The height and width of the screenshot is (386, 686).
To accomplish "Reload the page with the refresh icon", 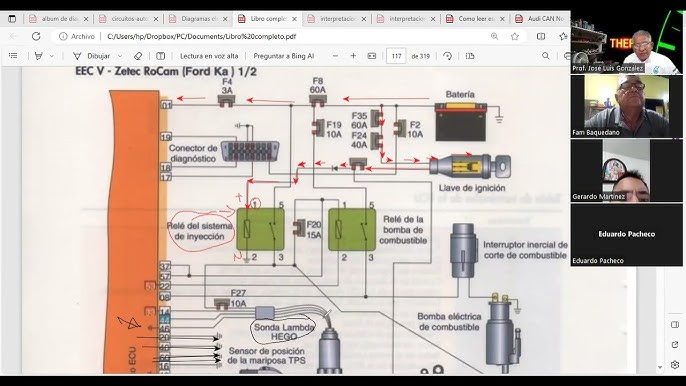I will pos(36,36).
